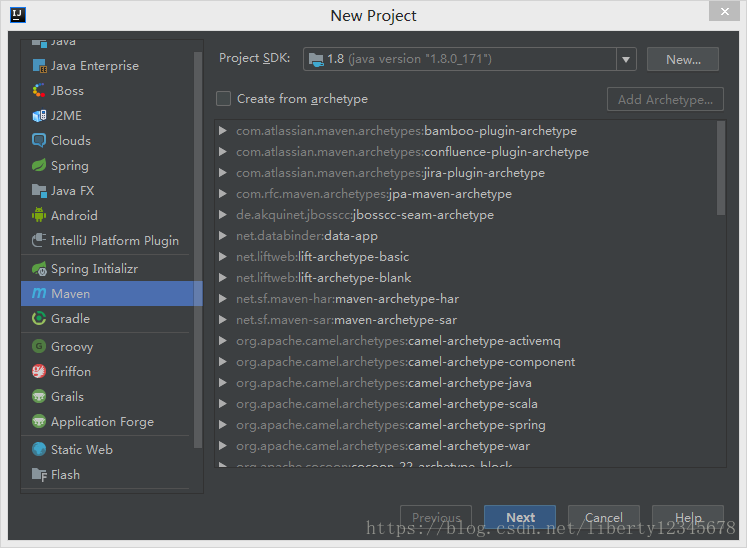Image resolution: width=747 pixels, height=548 pixels.
Task: Click the Add Archetype... button
Action: 665,99
